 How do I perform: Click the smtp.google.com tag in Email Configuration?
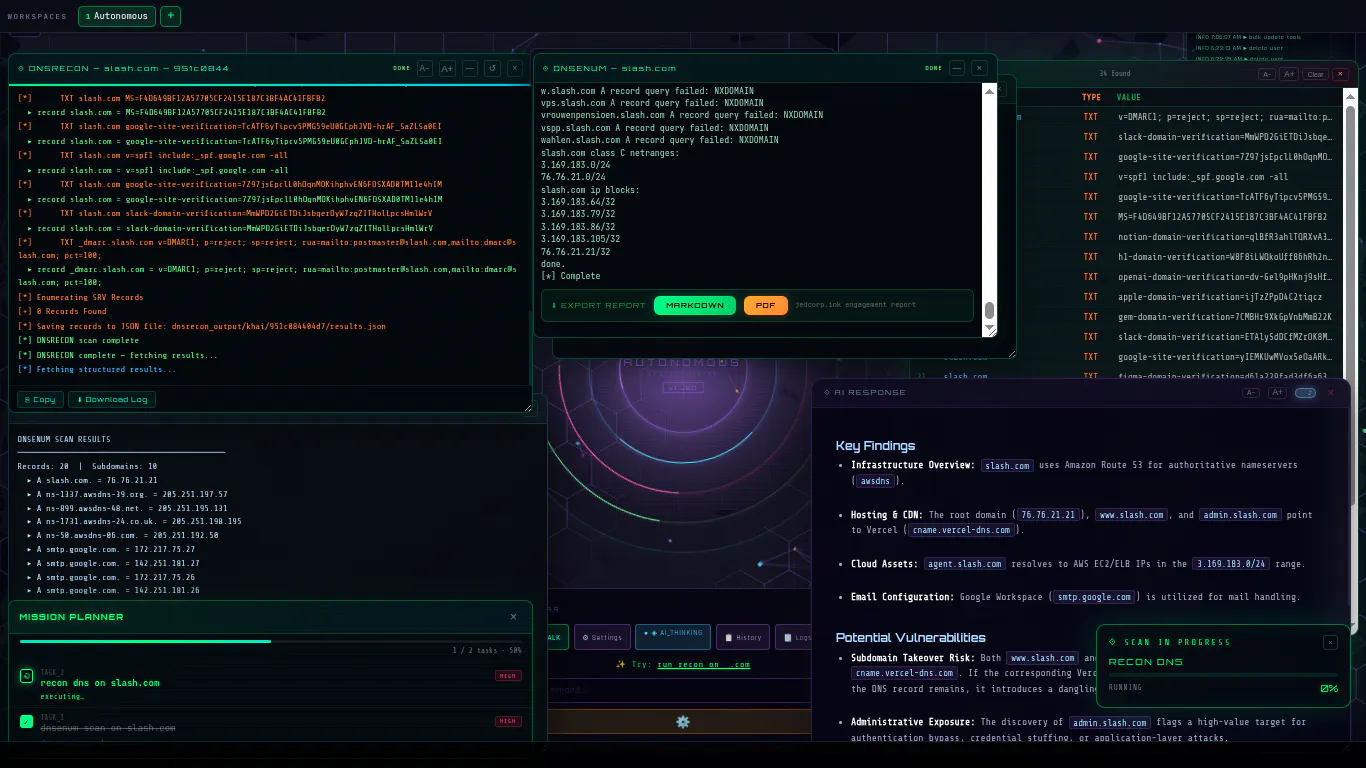click(1097, 597)
